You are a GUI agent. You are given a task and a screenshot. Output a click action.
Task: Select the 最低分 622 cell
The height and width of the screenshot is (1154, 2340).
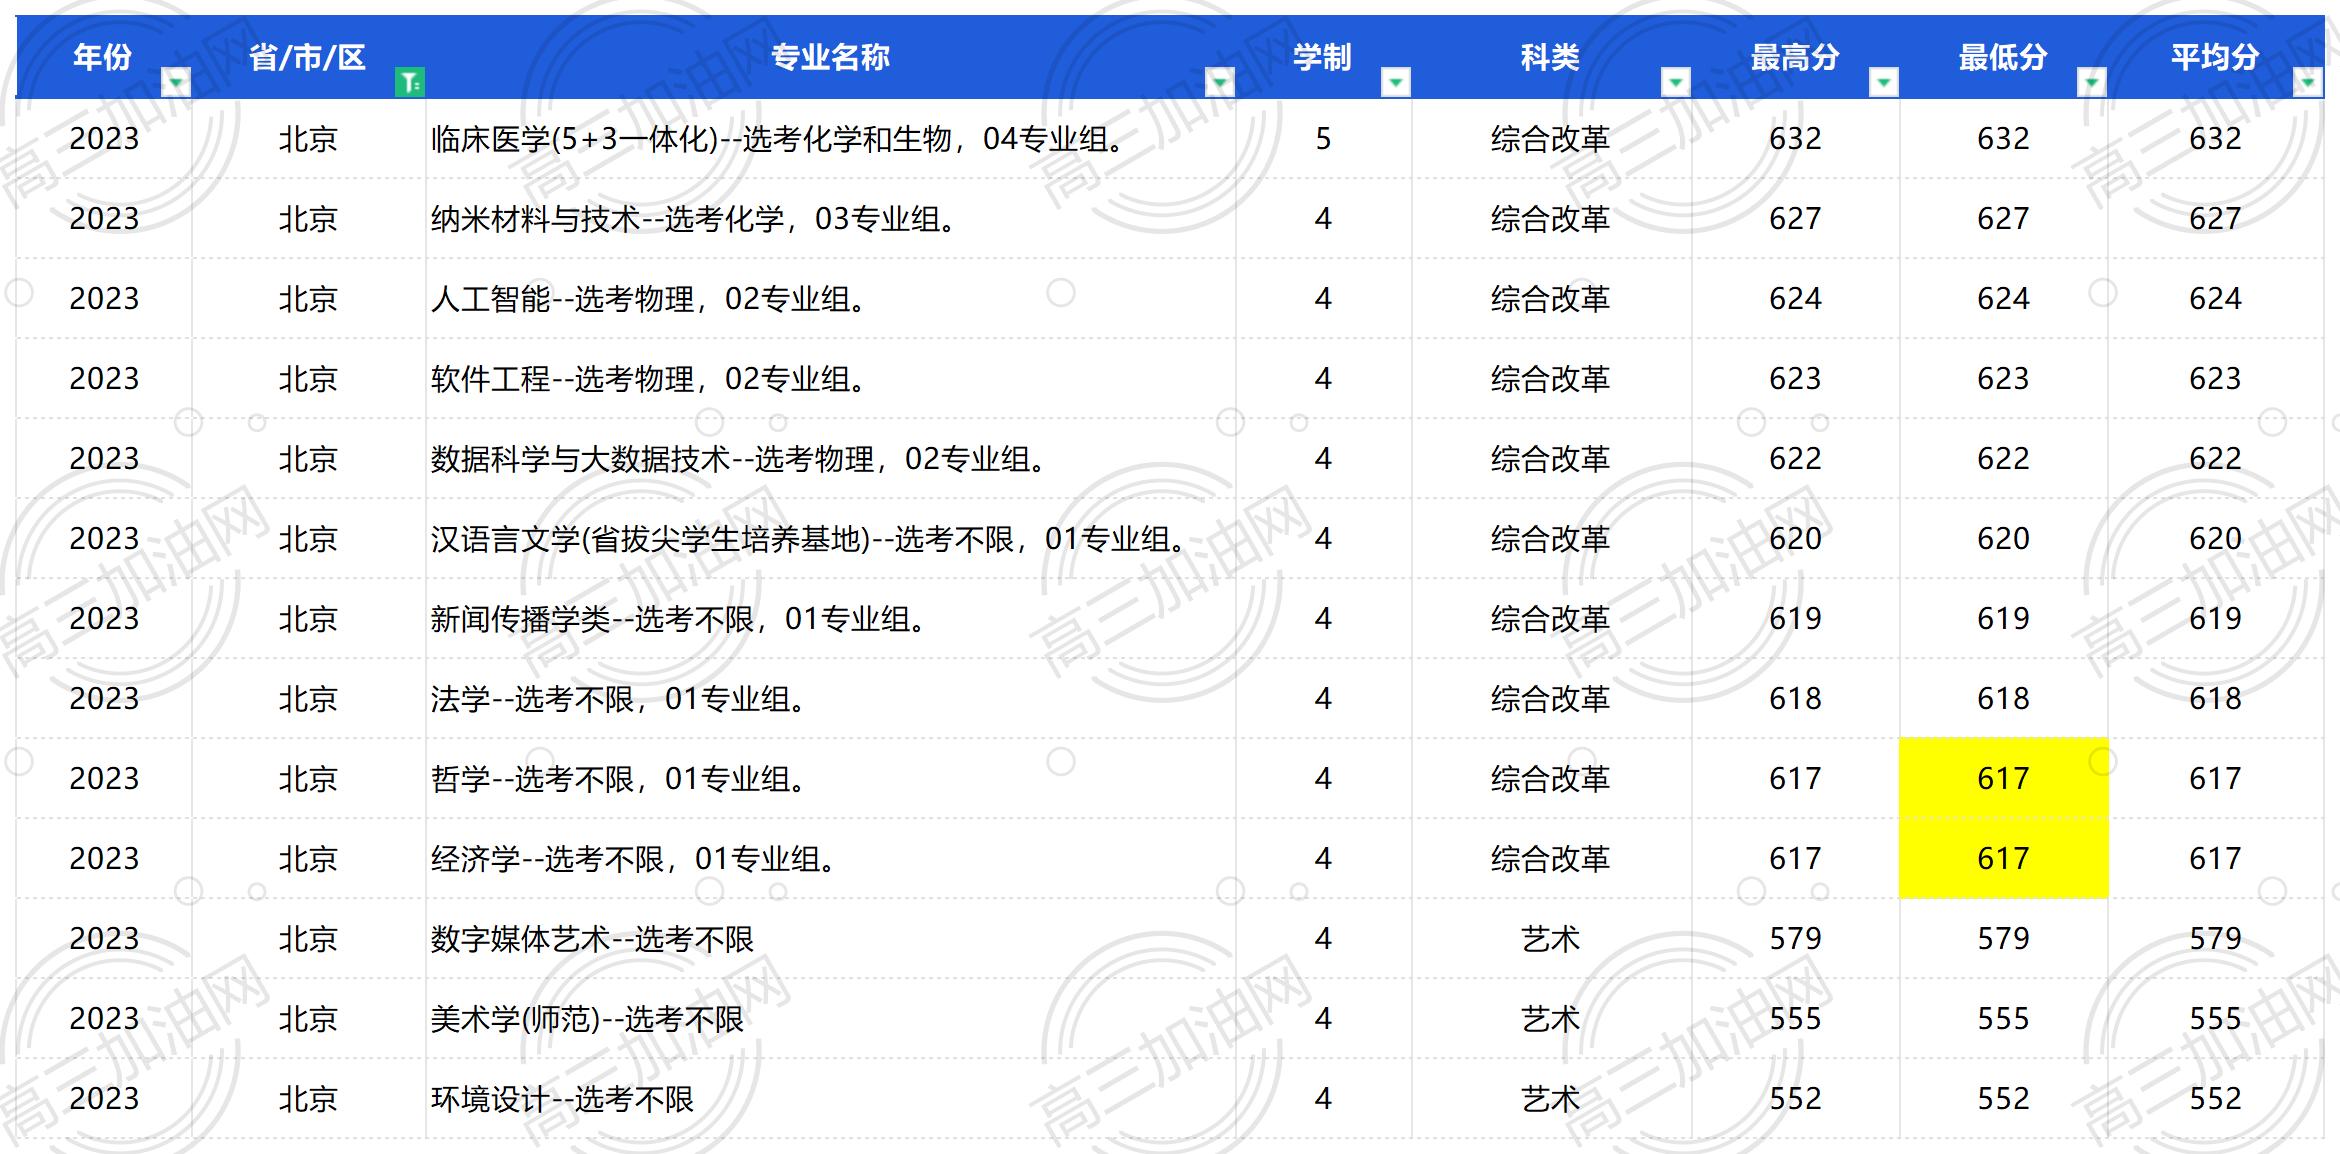(2004, 459)
